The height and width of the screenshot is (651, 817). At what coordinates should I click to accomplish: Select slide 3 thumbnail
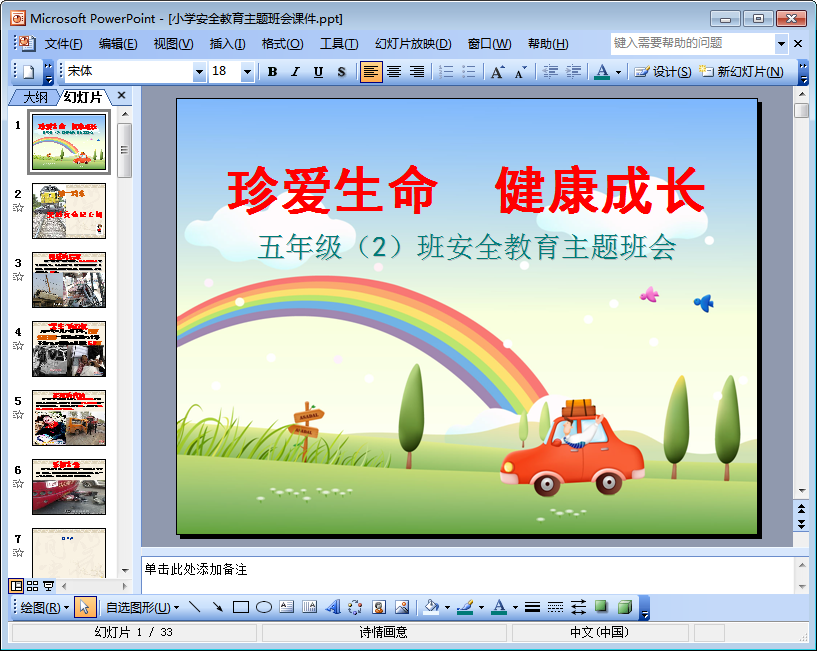(69, 280)
